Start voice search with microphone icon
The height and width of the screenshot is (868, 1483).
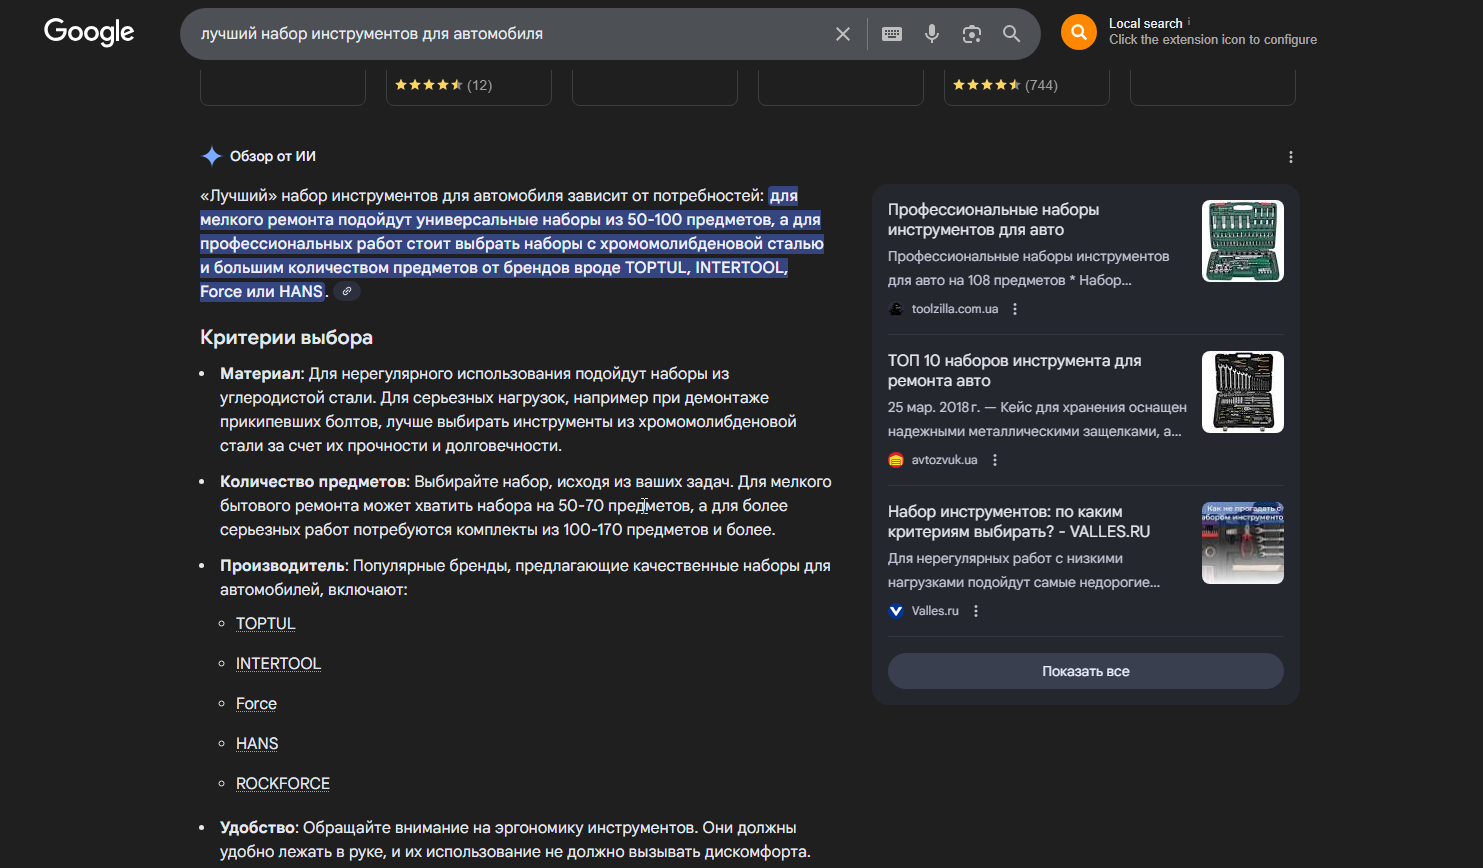[932, 34]
